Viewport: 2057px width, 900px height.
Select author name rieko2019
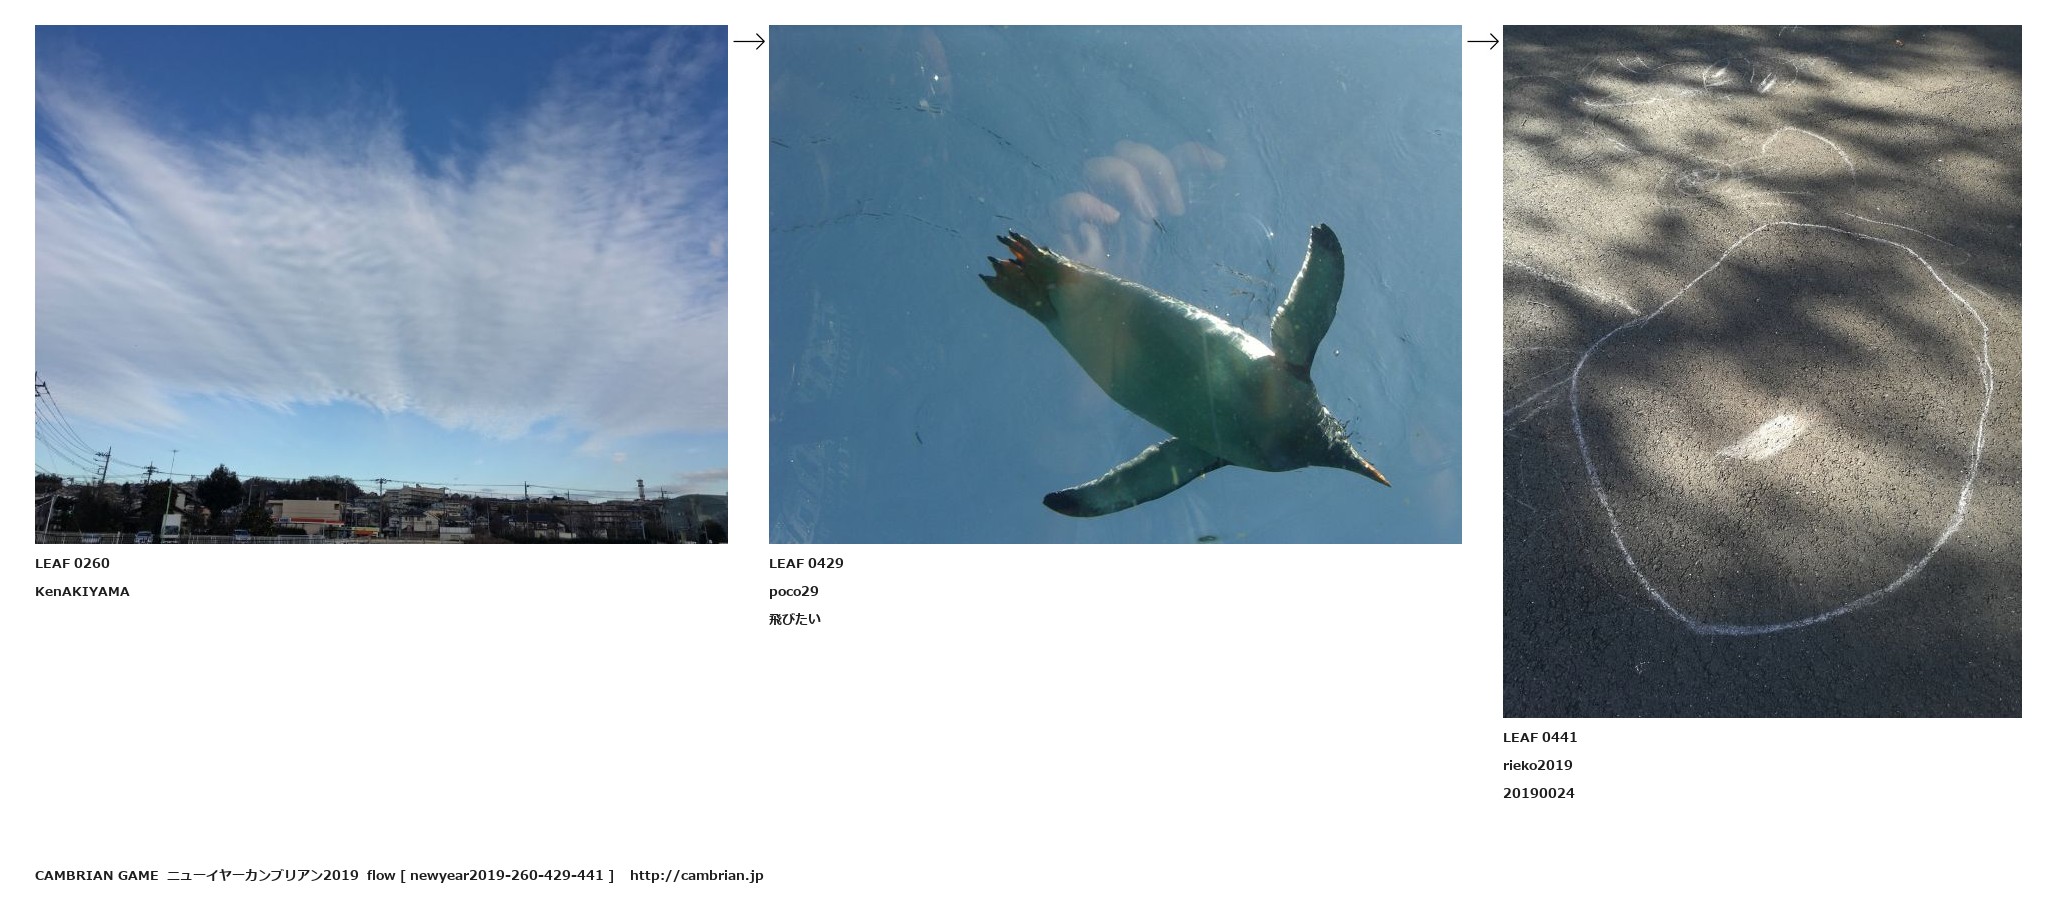(x=1538, y=765)
